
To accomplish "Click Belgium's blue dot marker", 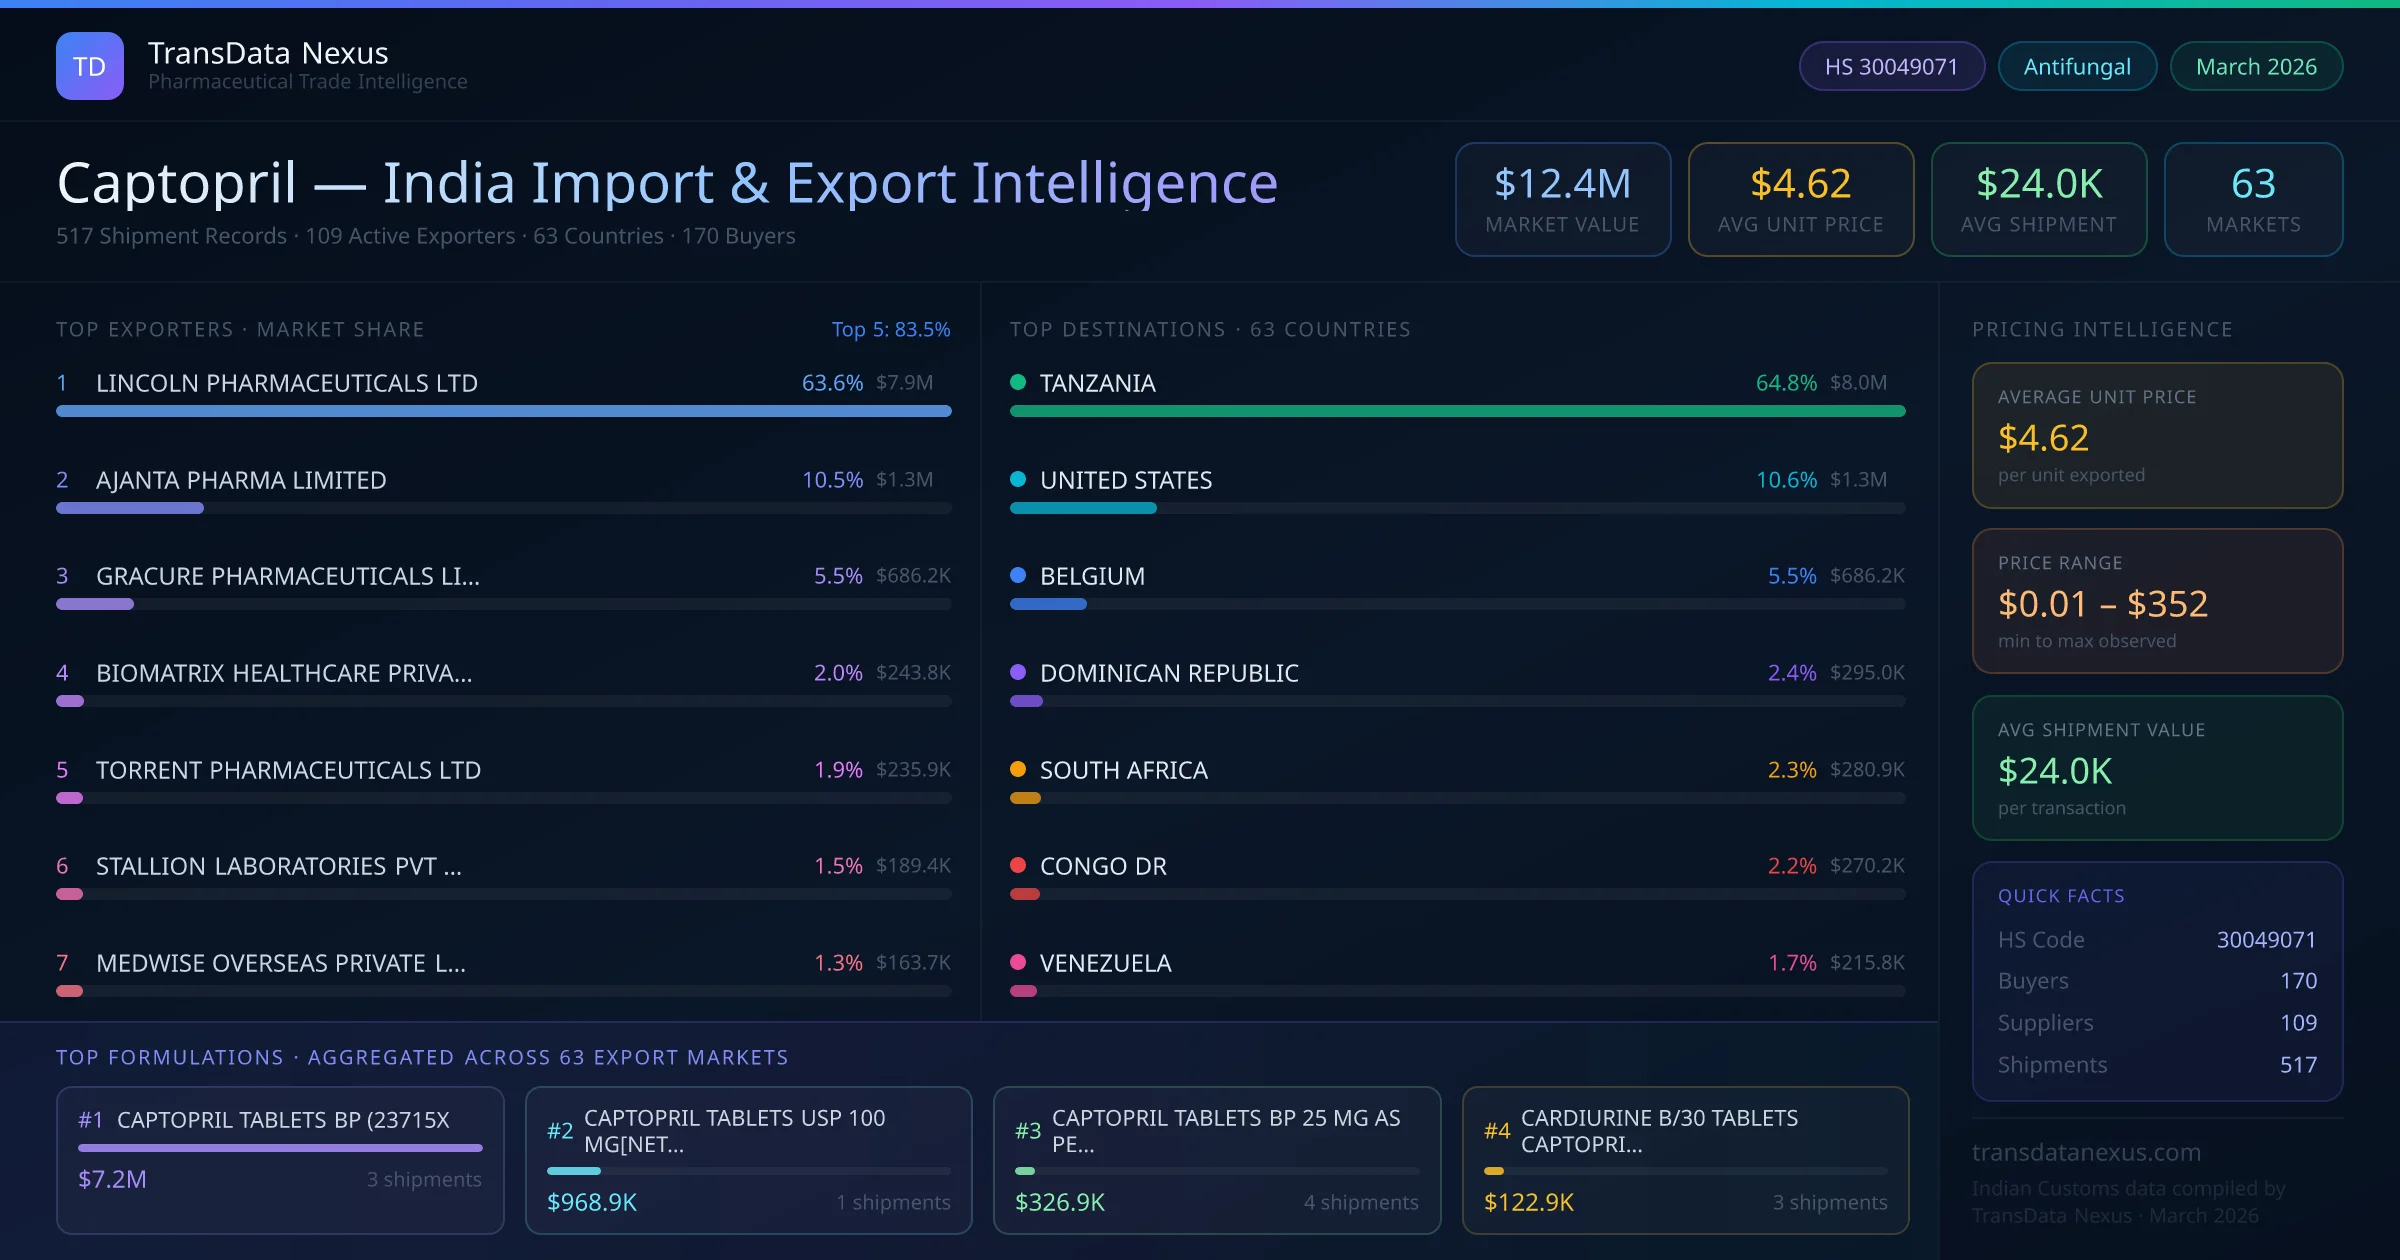I will click(x=1018, y=575).
